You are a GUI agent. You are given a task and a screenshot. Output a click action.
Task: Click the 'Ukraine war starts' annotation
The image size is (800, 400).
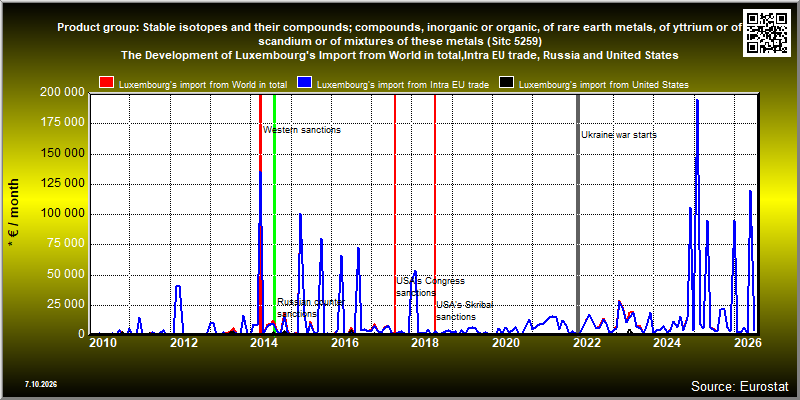(x=619, y=135)
